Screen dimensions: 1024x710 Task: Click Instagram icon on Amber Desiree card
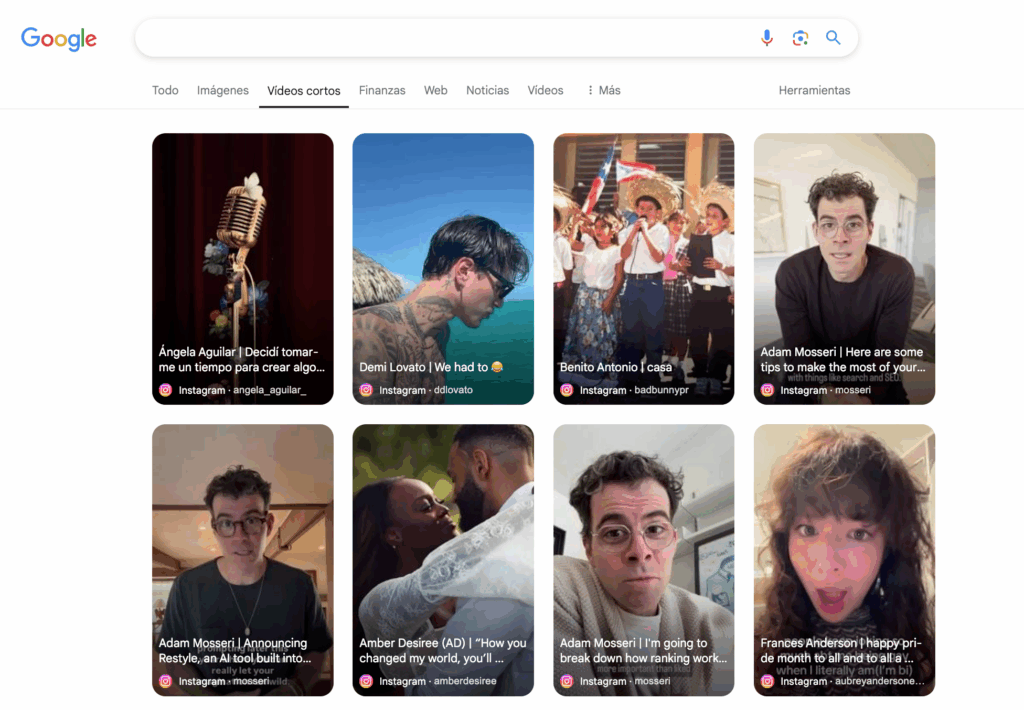pyautogui.click(x=366, y=681)
